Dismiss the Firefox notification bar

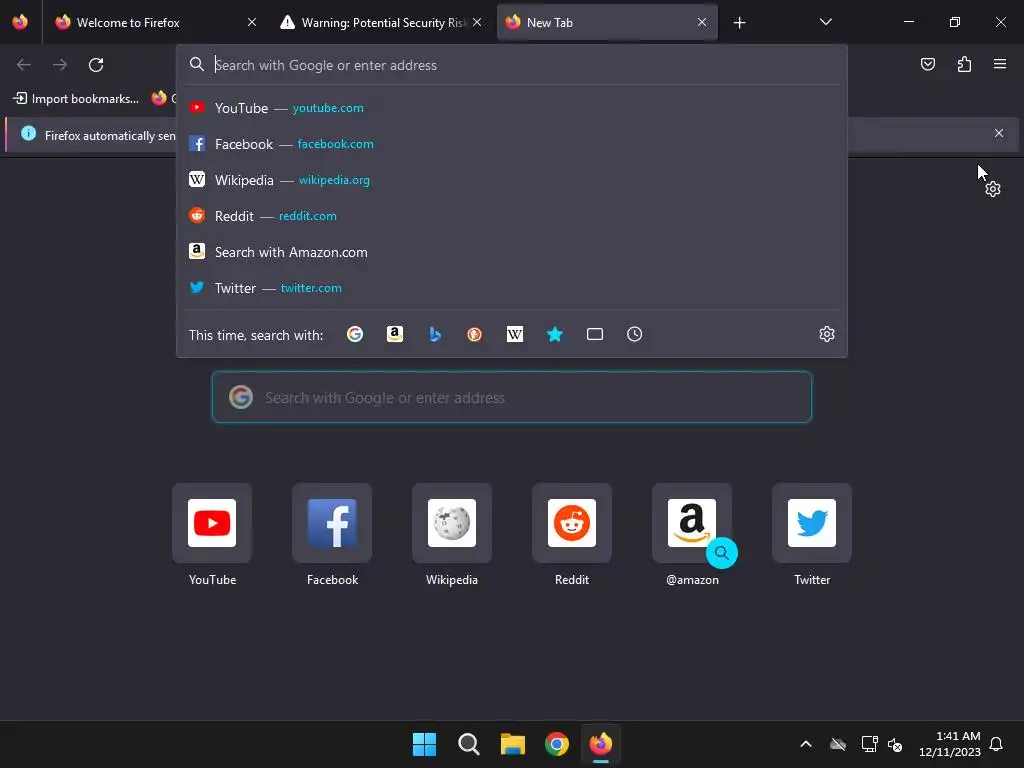(x=999, y=133)
